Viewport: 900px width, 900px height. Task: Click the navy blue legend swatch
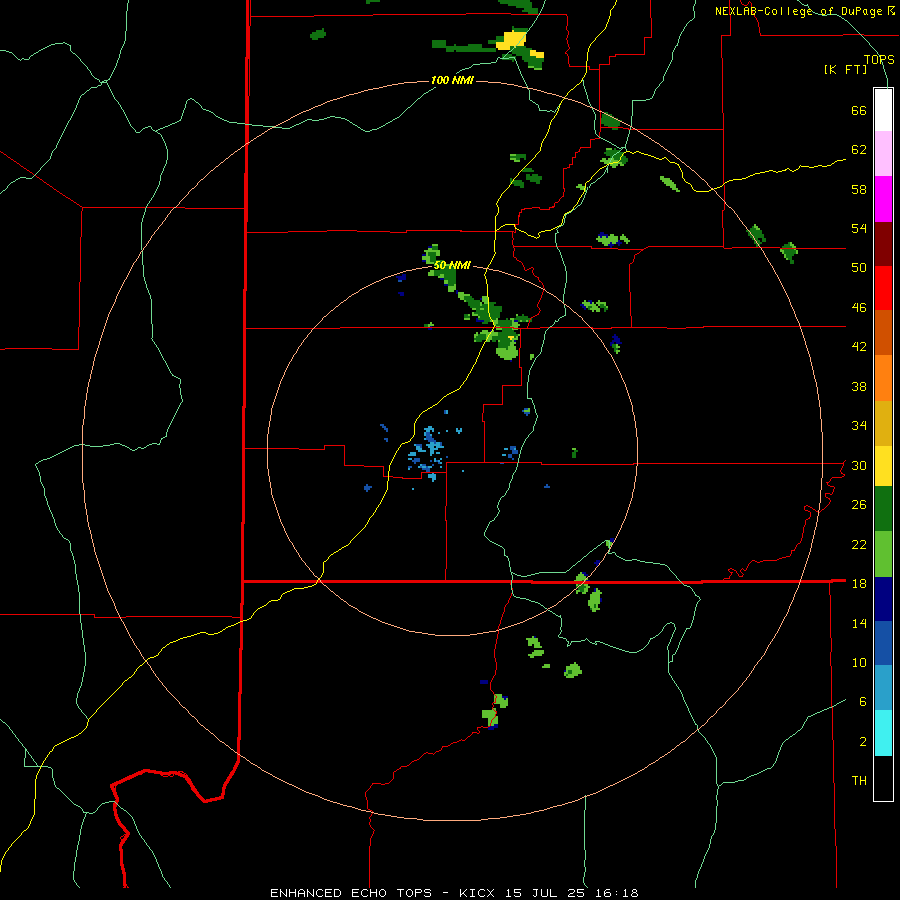coord(883,599)
